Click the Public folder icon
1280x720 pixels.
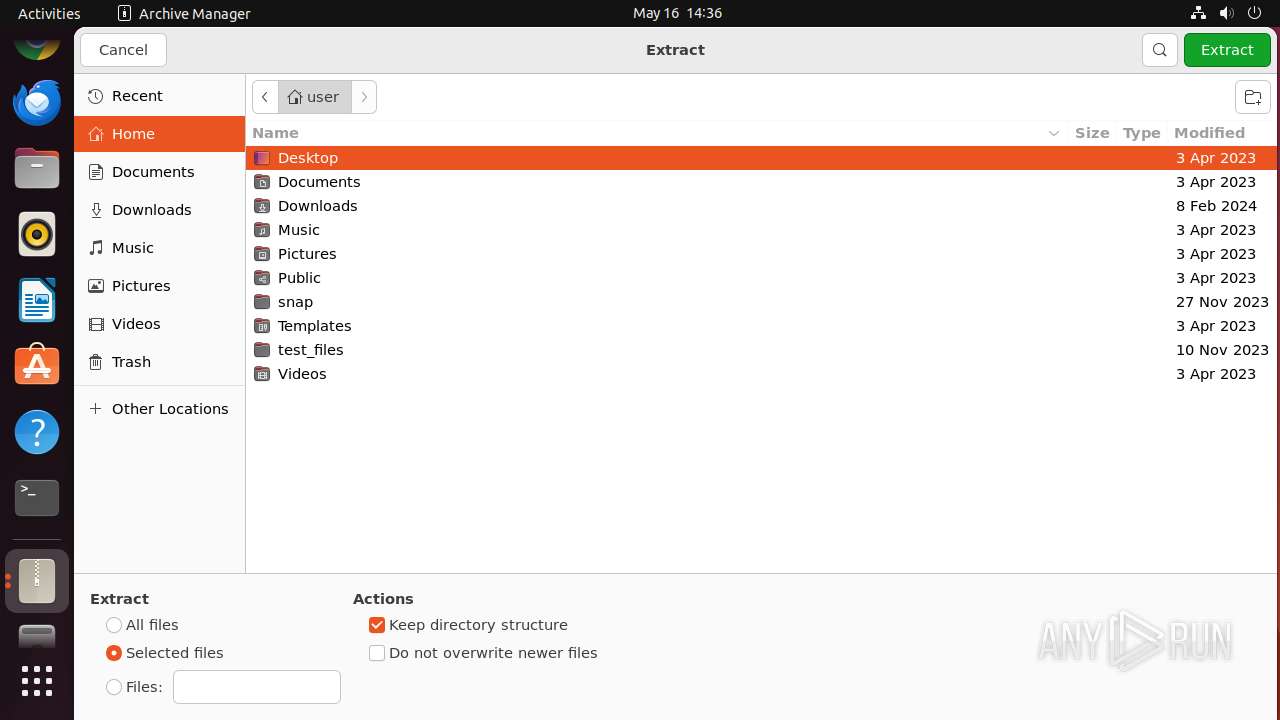click(262, 278)
